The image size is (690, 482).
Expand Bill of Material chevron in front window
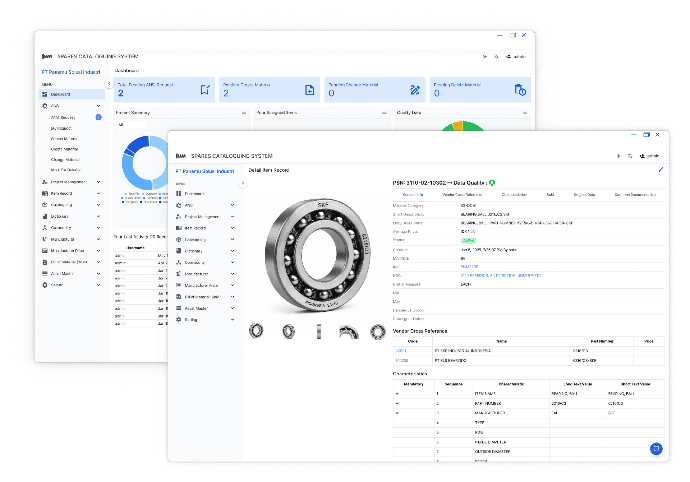click(232, 297)
